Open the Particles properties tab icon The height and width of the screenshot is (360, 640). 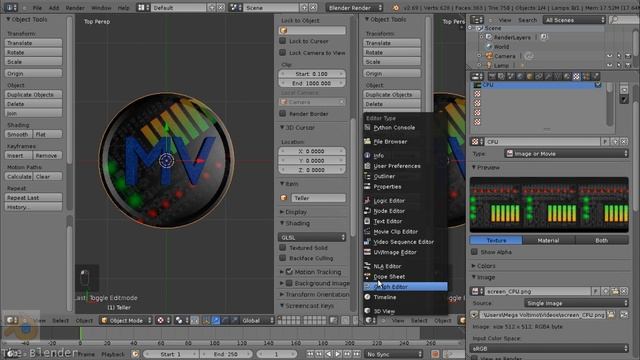[586, 76]
